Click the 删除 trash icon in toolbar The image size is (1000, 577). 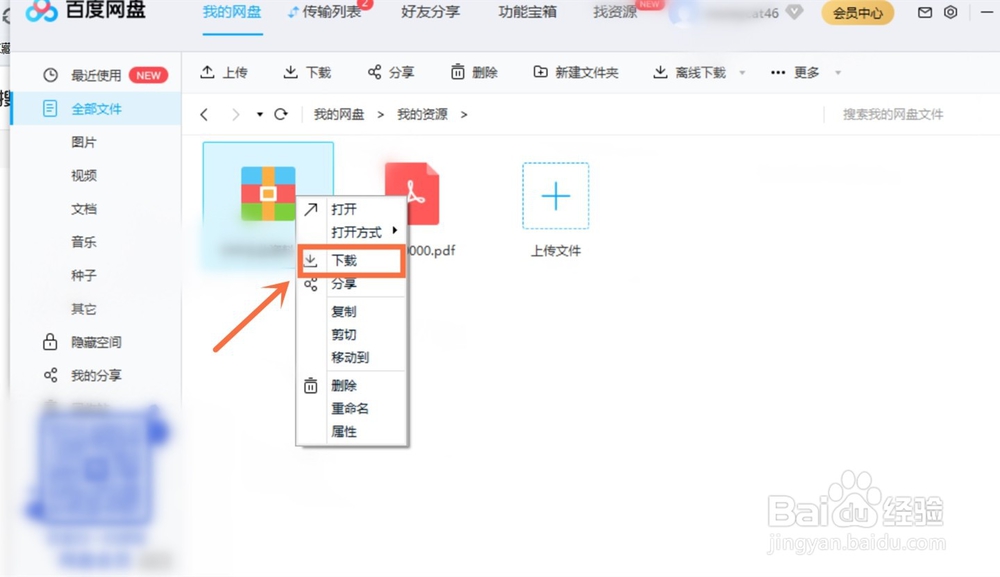point(459,72)
